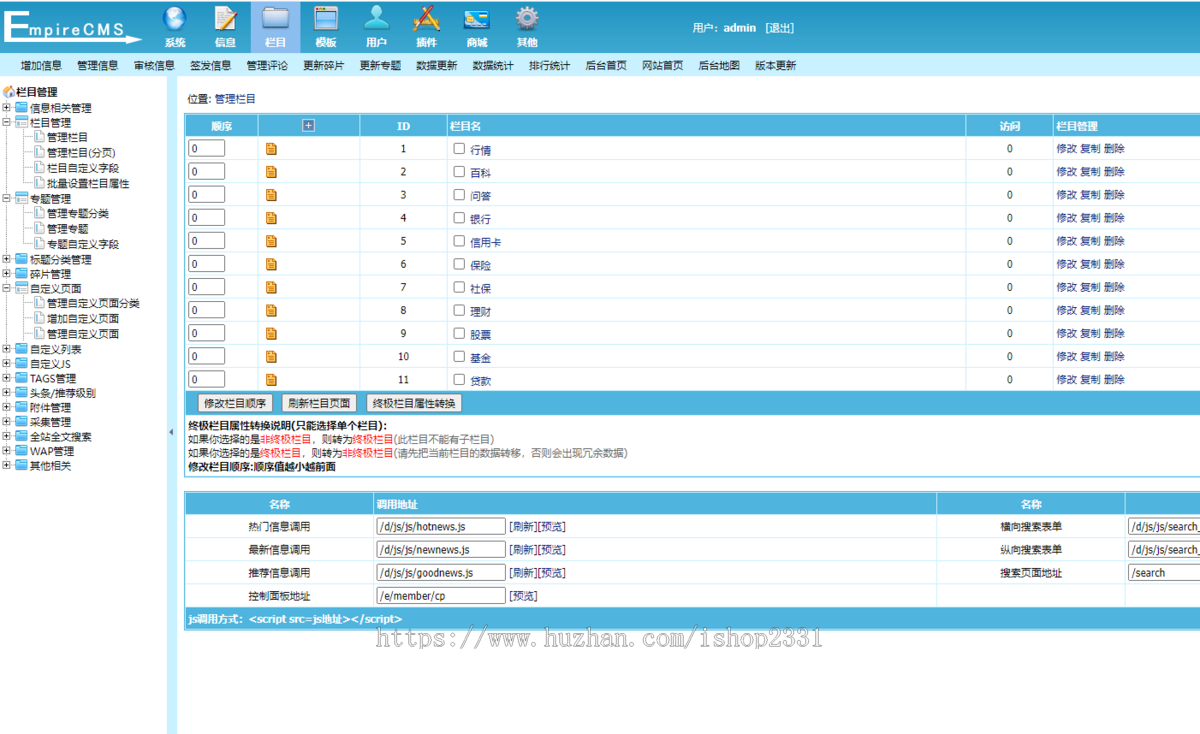The width and height of the screenshot is (1200, 734).
Task: Click the orange document icon in row 理财
Action: tap(271, 311)
